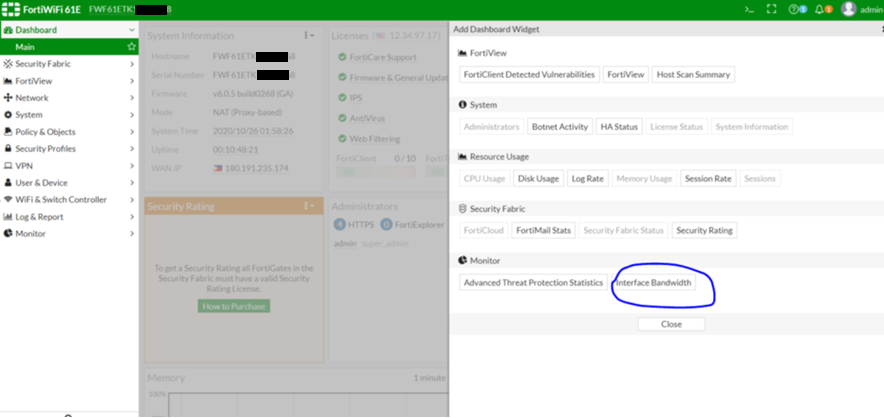Collapse the Dashboard menu chevron
Image resolution: width=884 pixels, height=418 pixels.
pos(132,30)
